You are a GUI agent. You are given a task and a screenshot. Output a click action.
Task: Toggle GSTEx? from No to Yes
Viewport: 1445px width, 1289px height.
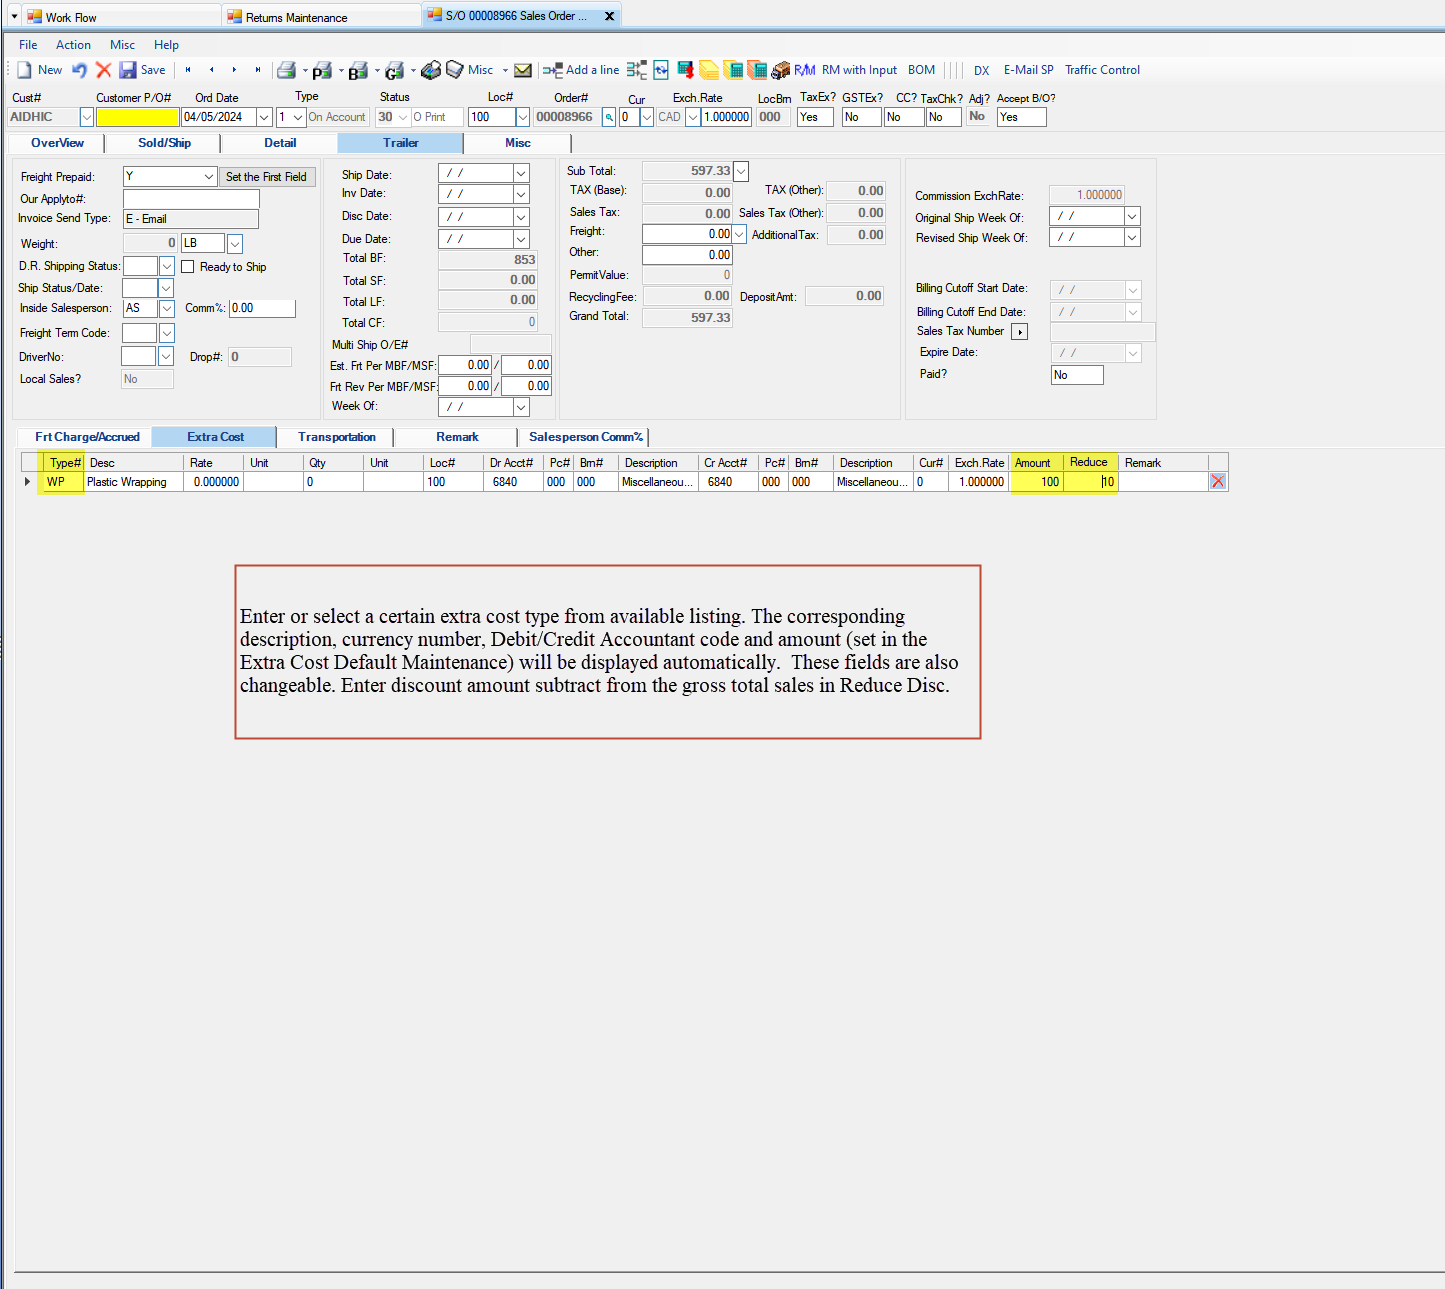coord(860,117)
